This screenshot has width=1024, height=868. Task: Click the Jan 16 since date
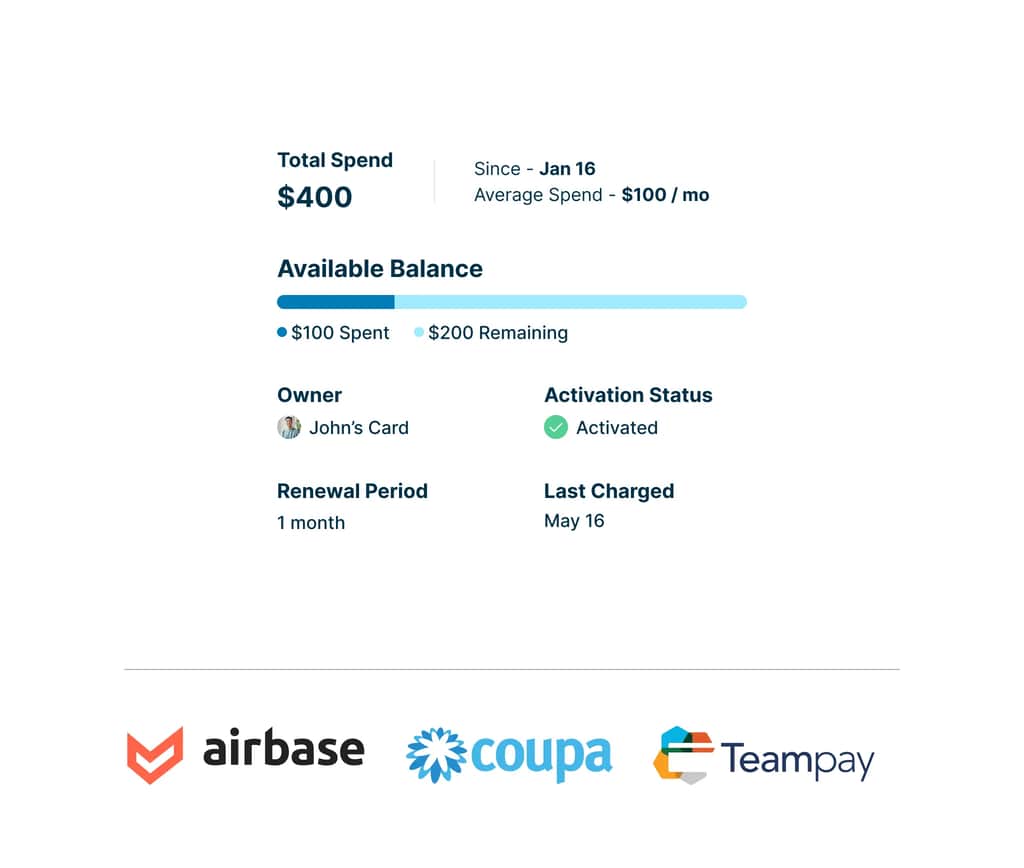tap(567, 169)
